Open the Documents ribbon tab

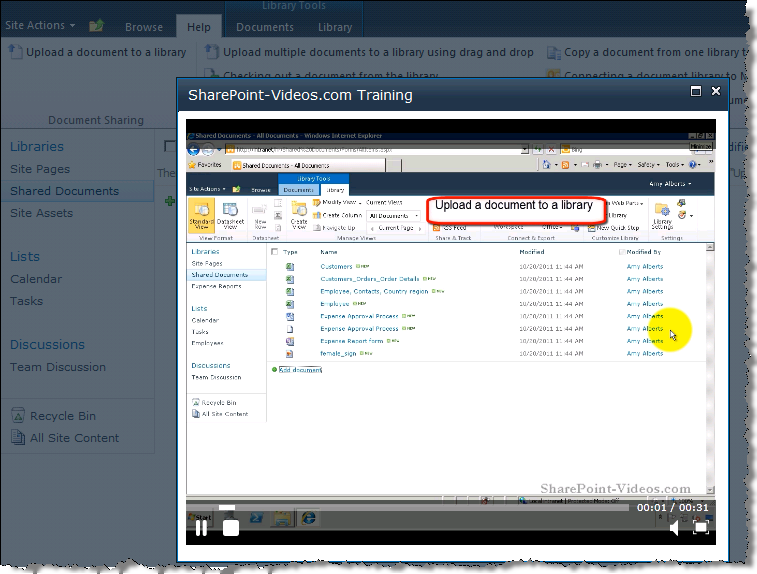(x=265, y=27)
